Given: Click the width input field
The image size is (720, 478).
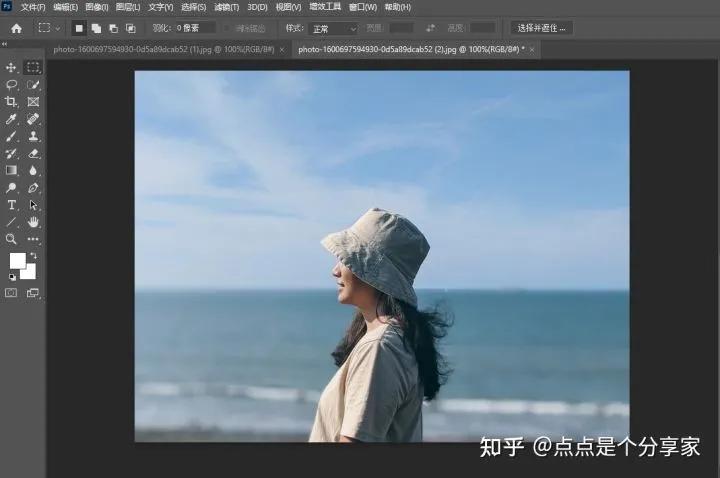Looking at the screenshot, I should tap(401, 28).
